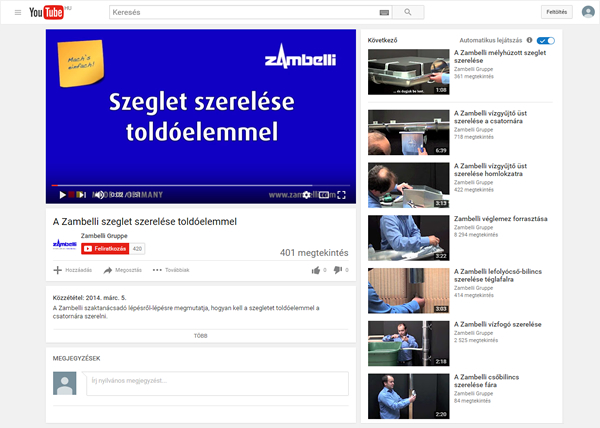Click the 401 megtekintés view count
The width and height of the screenshot is (600, 428).
(314, 253)
